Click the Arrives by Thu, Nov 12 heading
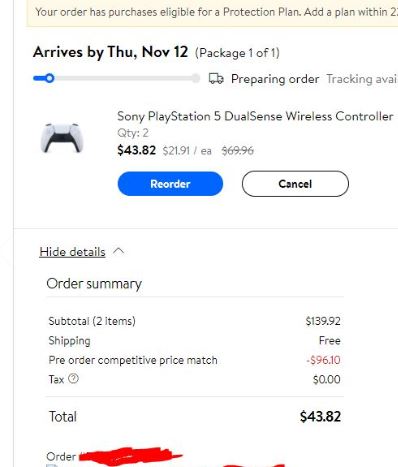 (110, 52)
